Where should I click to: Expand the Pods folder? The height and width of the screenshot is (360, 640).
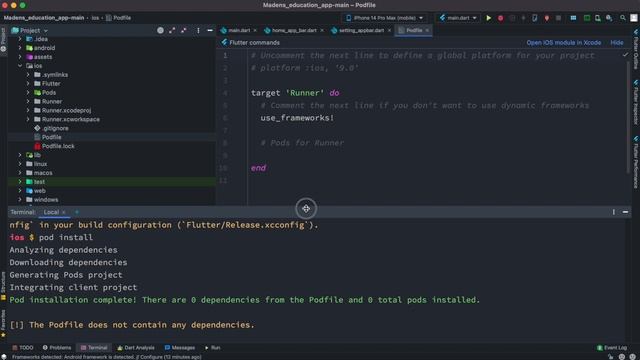click(28, 93)
